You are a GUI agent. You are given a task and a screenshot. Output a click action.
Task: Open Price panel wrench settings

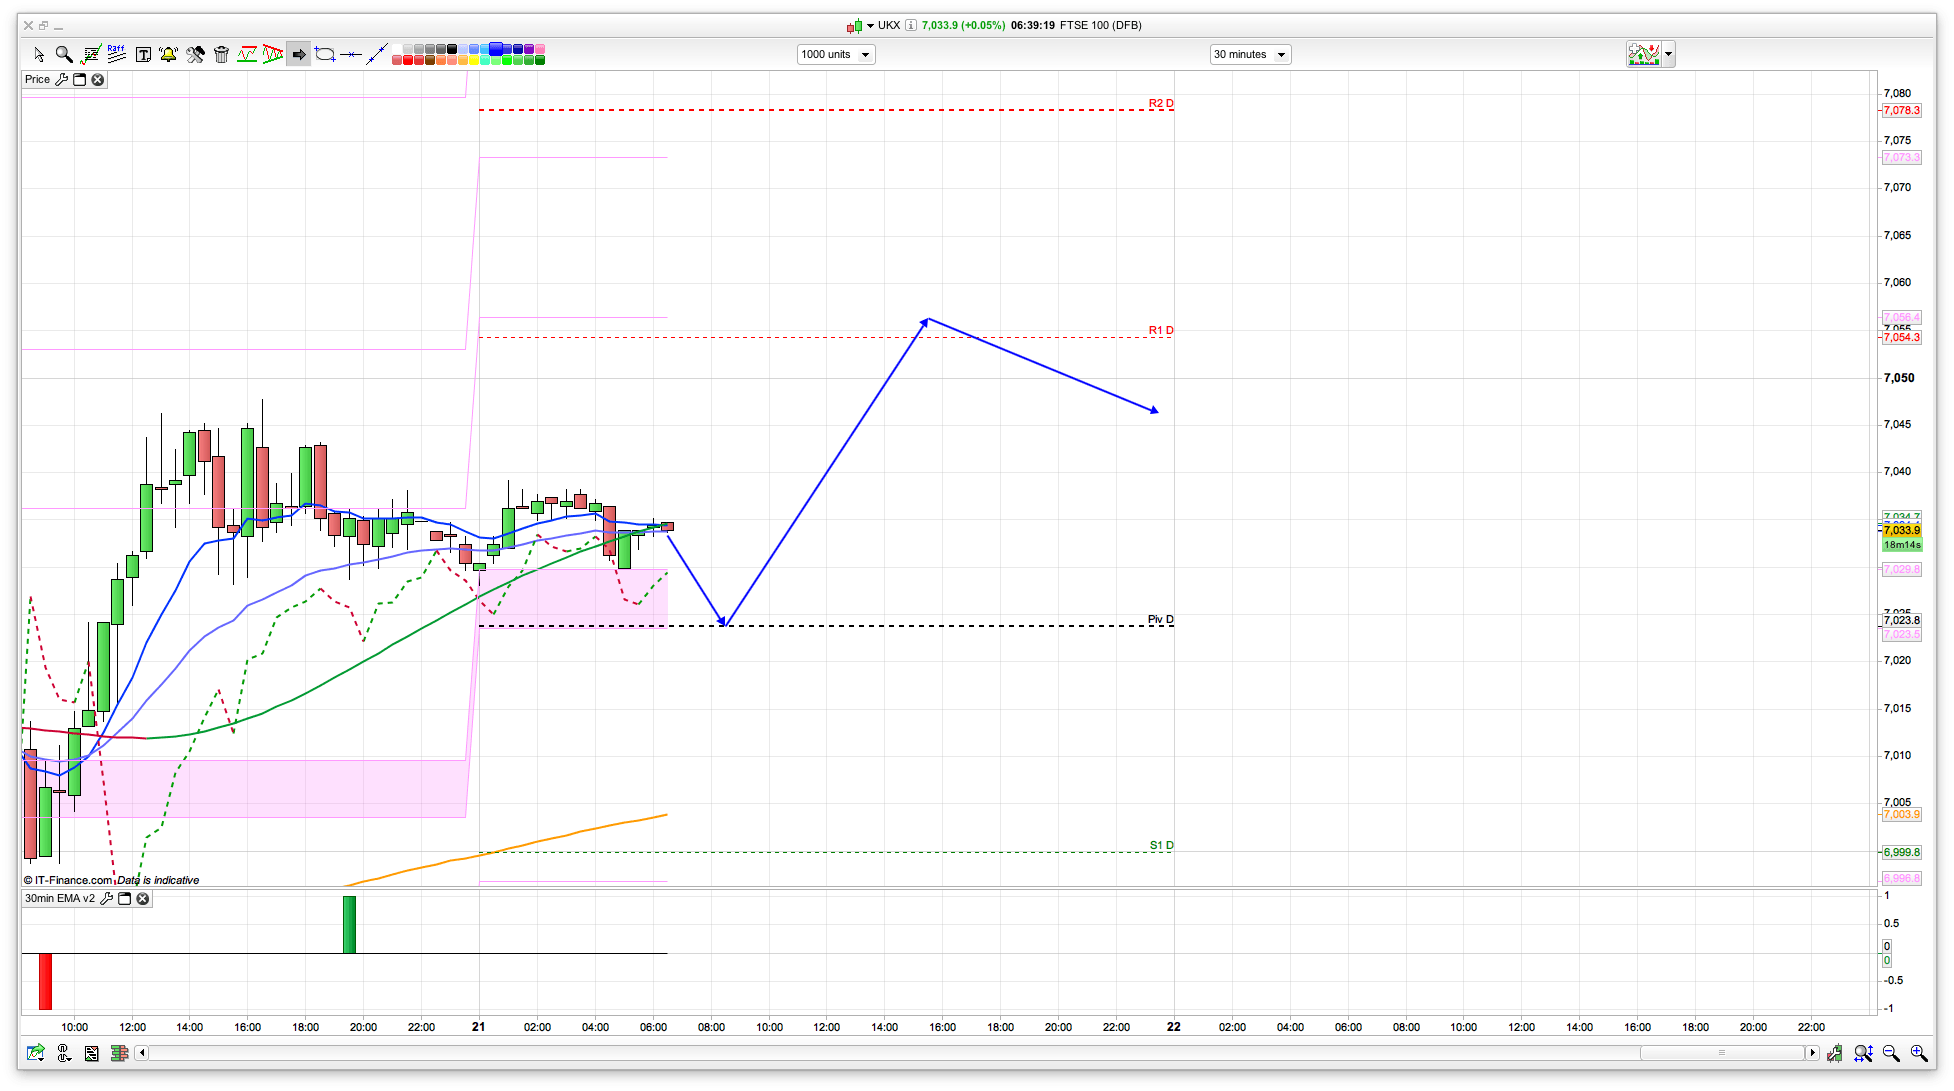[x=62, y=80]
